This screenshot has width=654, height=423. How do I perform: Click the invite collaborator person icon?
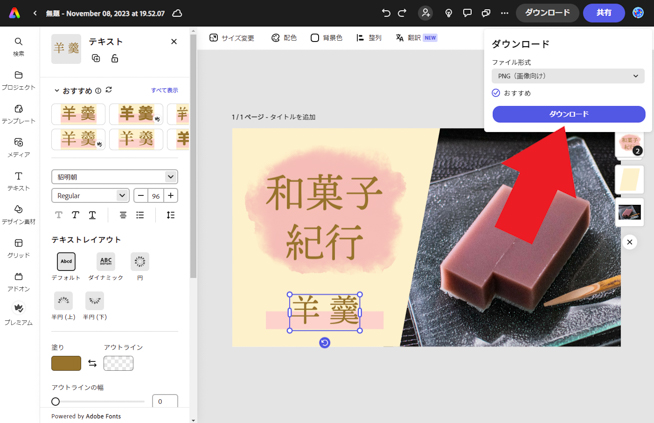(x=425, y=13)
